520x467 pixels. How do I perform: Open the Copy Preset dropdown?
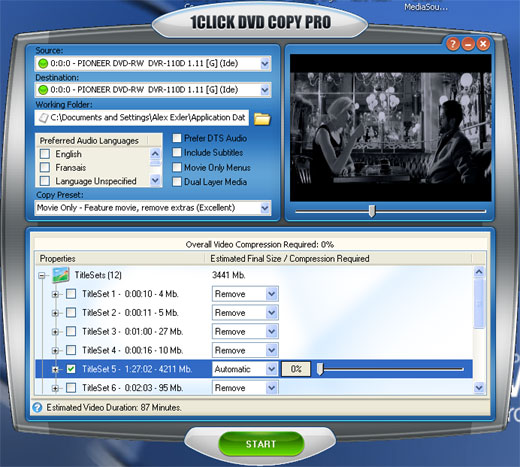(265, 208)
